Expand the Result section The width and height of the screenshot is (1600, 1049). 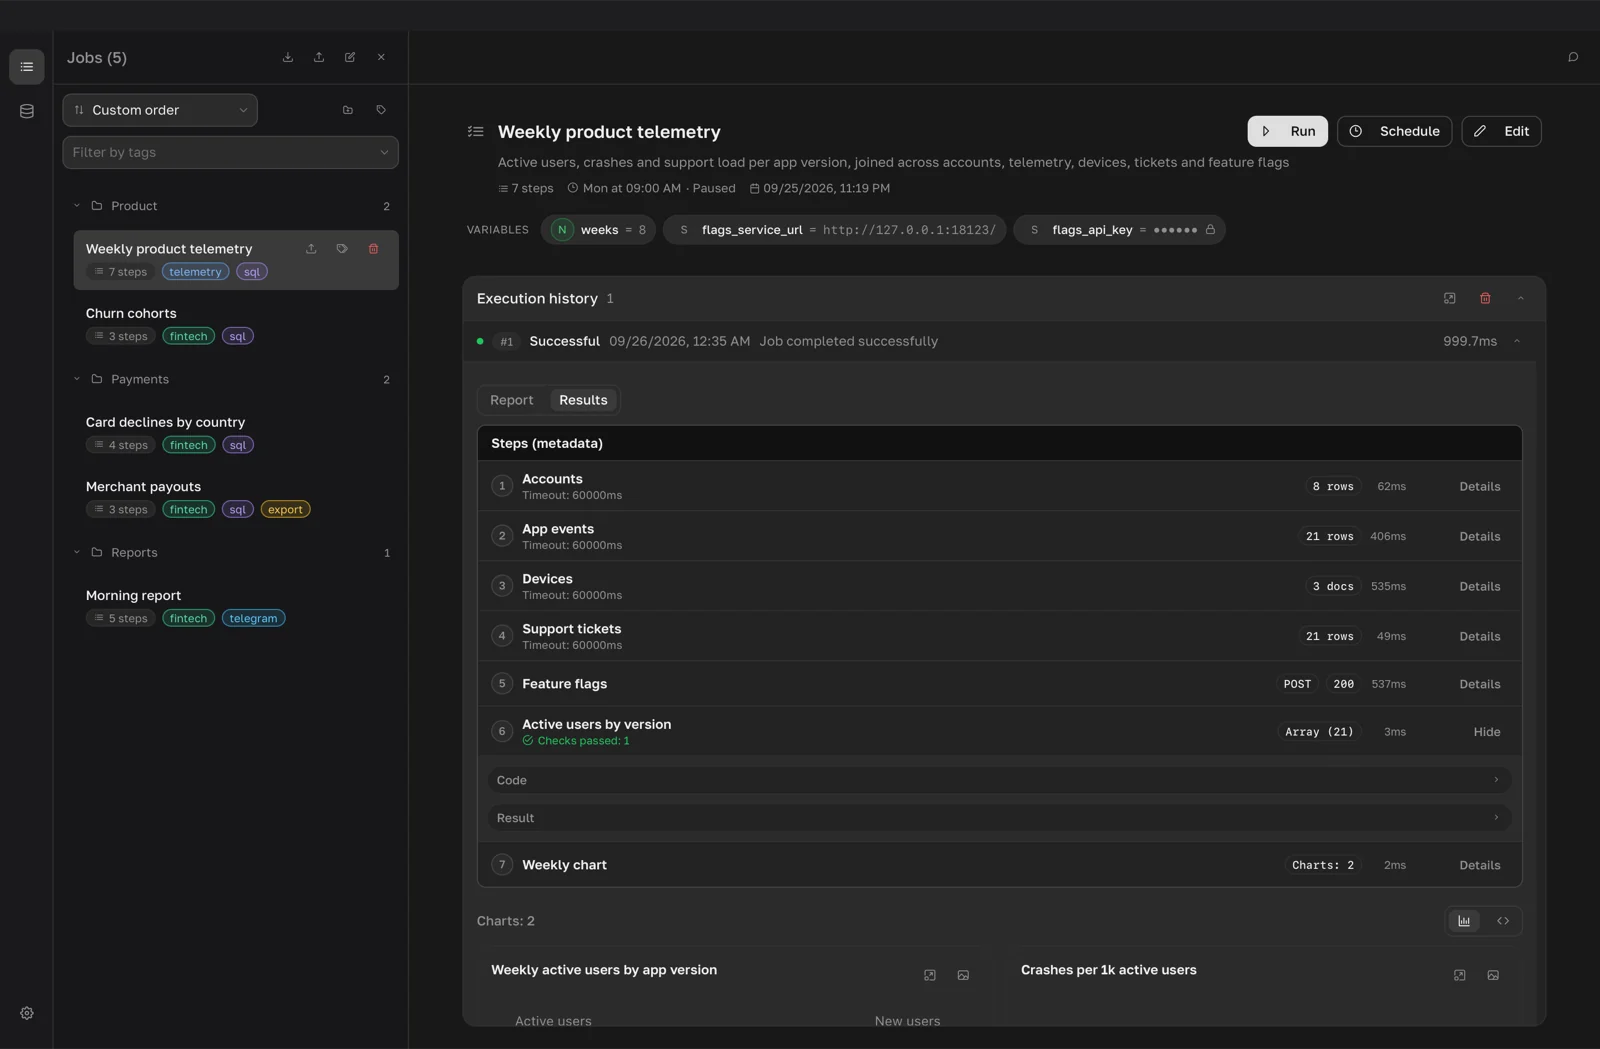pos(999,818)
